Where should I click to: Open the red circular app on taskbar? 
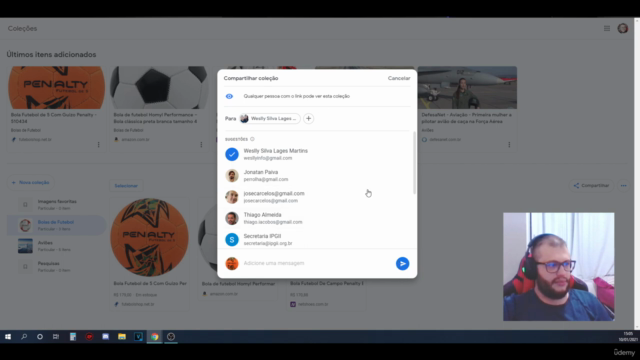coord(89,337)
